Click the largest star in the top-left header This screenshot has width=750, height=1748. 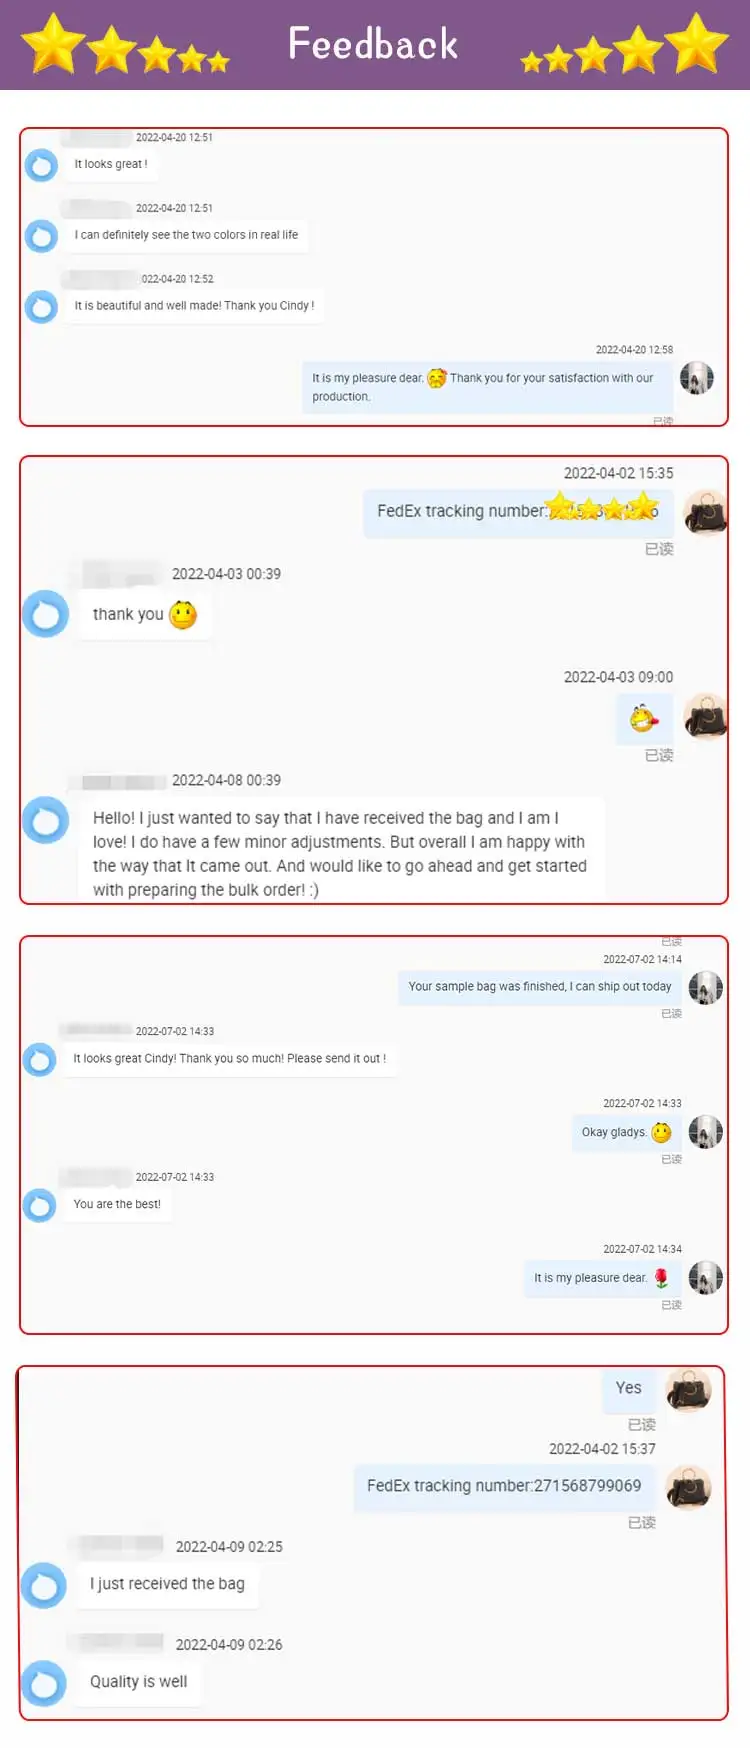click(x=54, y=43)
